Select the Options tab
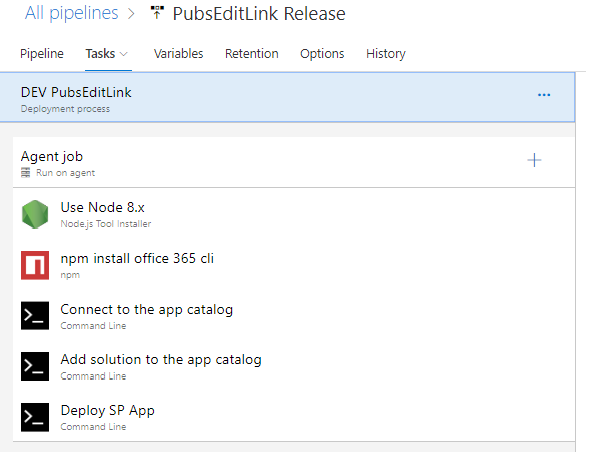Image resolution: width=608 pixels, height=452 pixels. [322, 53]
